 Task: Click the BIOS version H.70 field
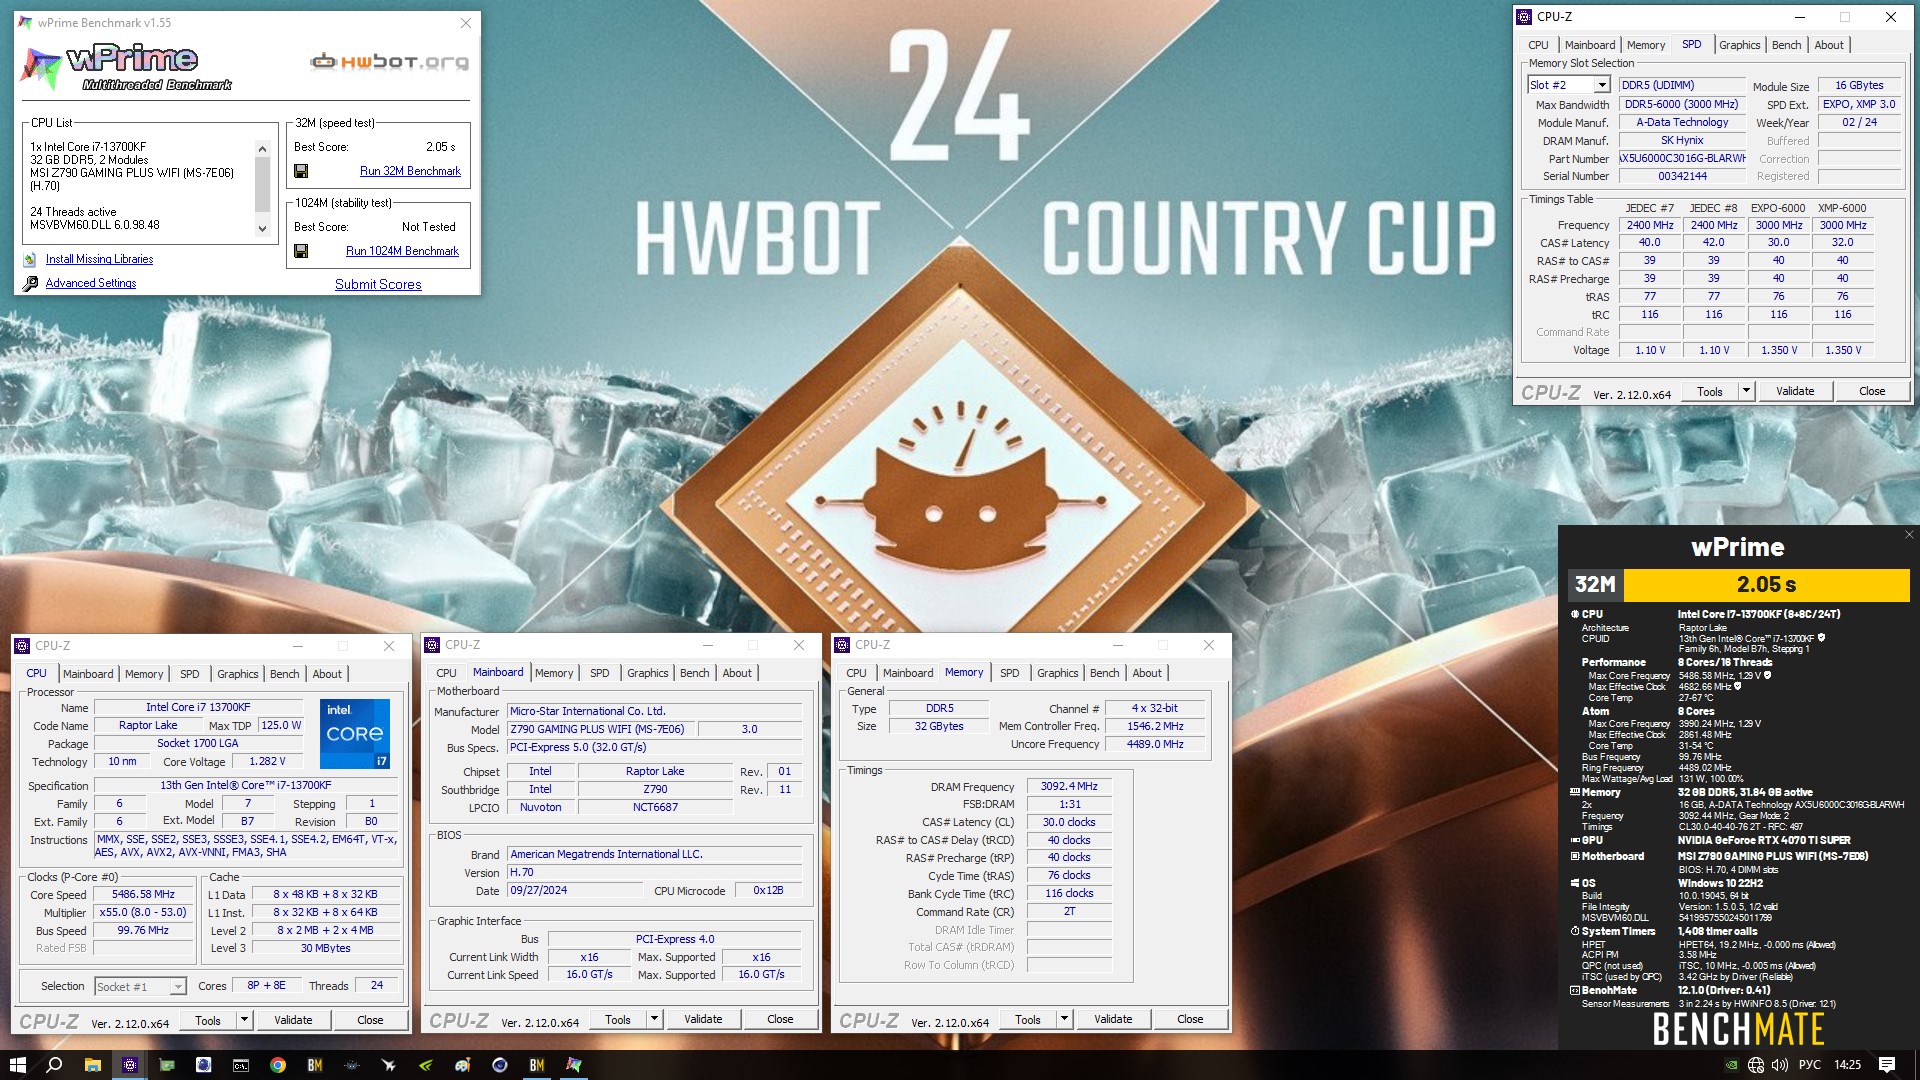click(x=654, y=873)
